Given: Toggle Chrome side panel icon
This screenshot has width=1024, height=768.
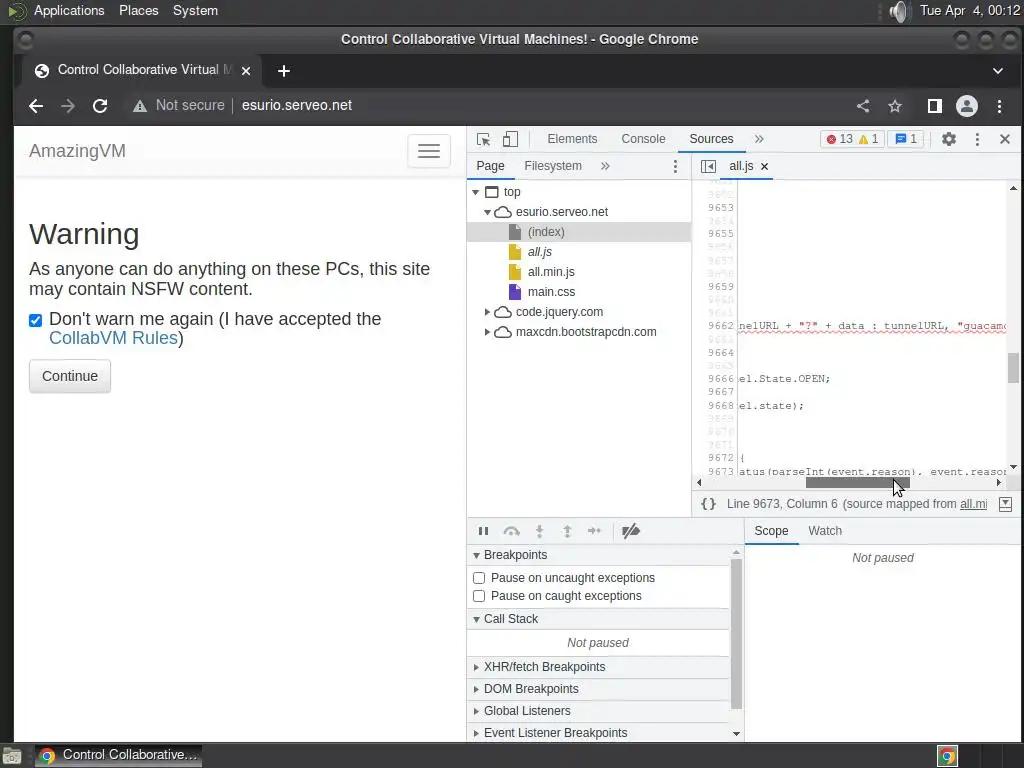Looking at the screenshot, I should 935,106.
